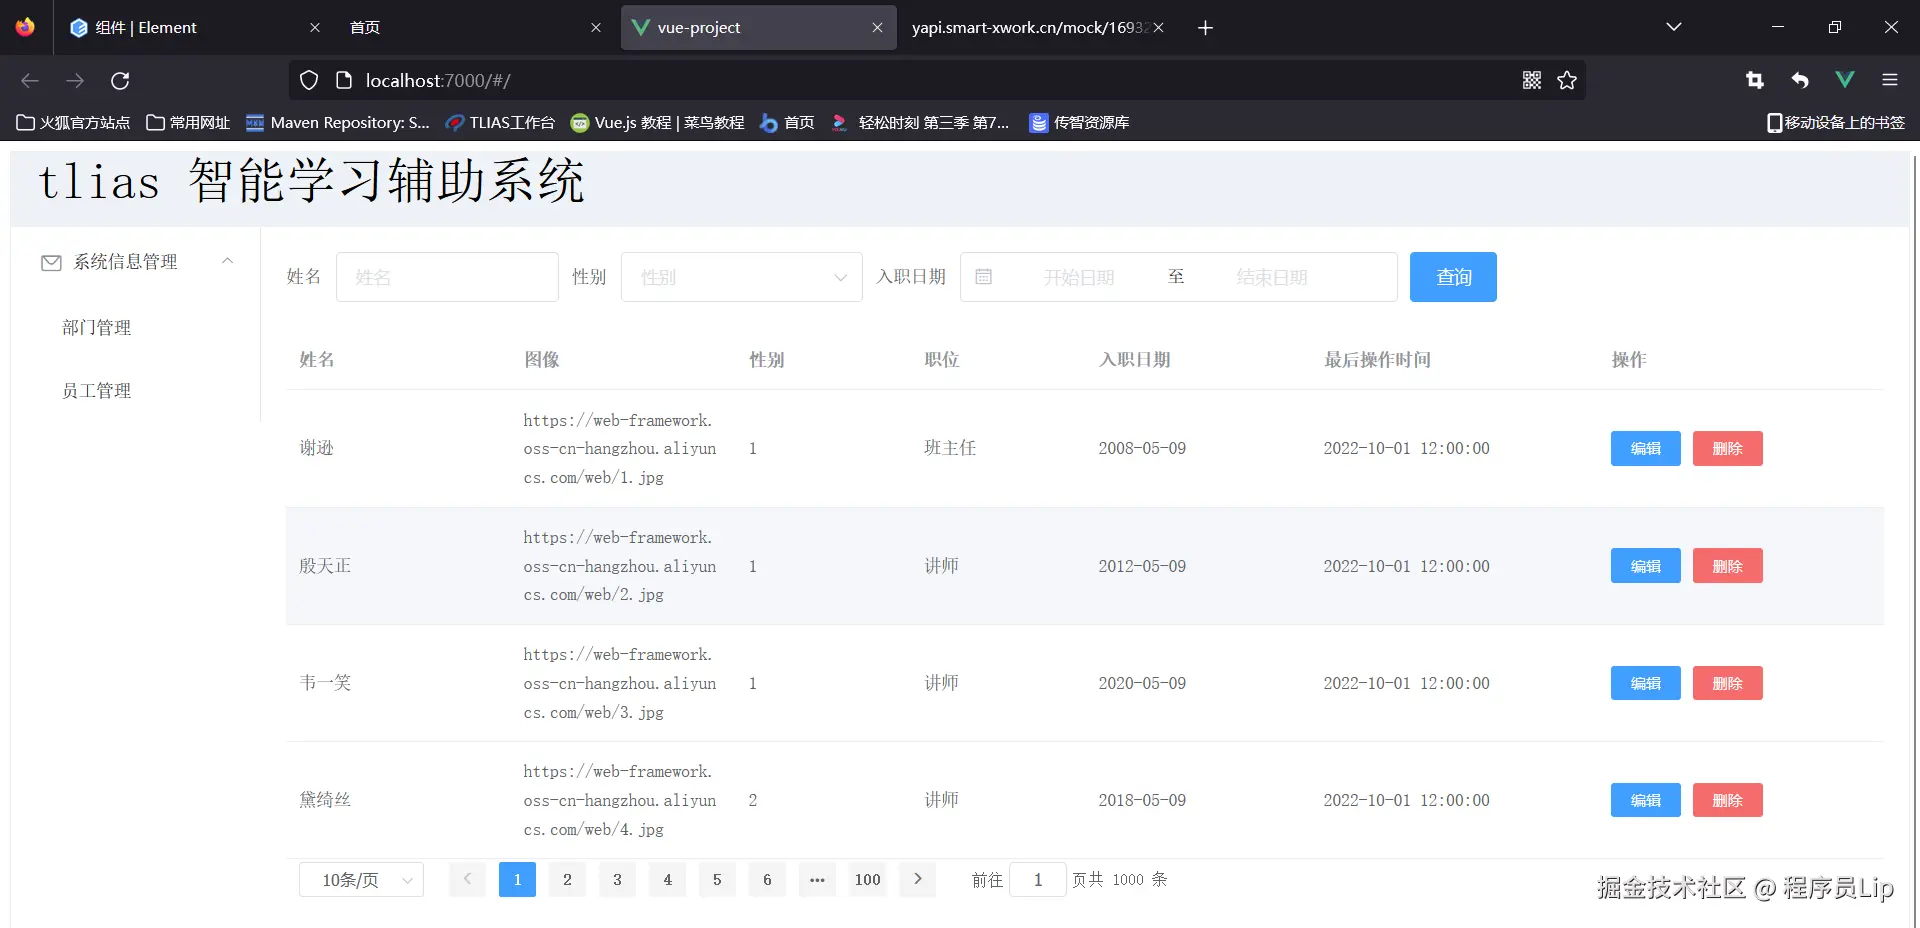Click the 姓名 column header
This screenshot has height=928, width=1920.
[x=317, y=360]
